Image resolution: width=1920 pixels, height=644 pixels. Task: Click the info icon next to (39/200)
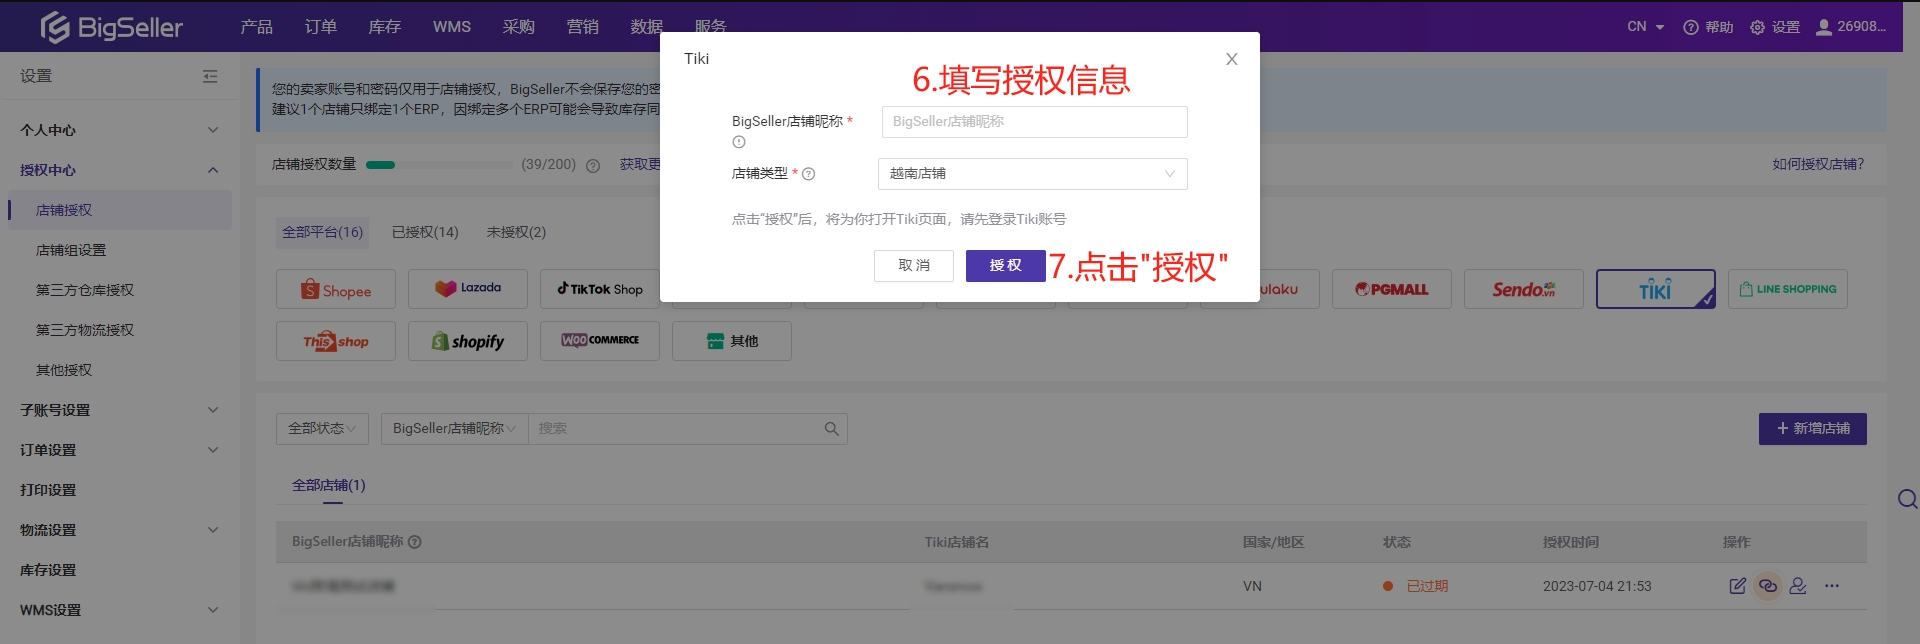[593, 165]
